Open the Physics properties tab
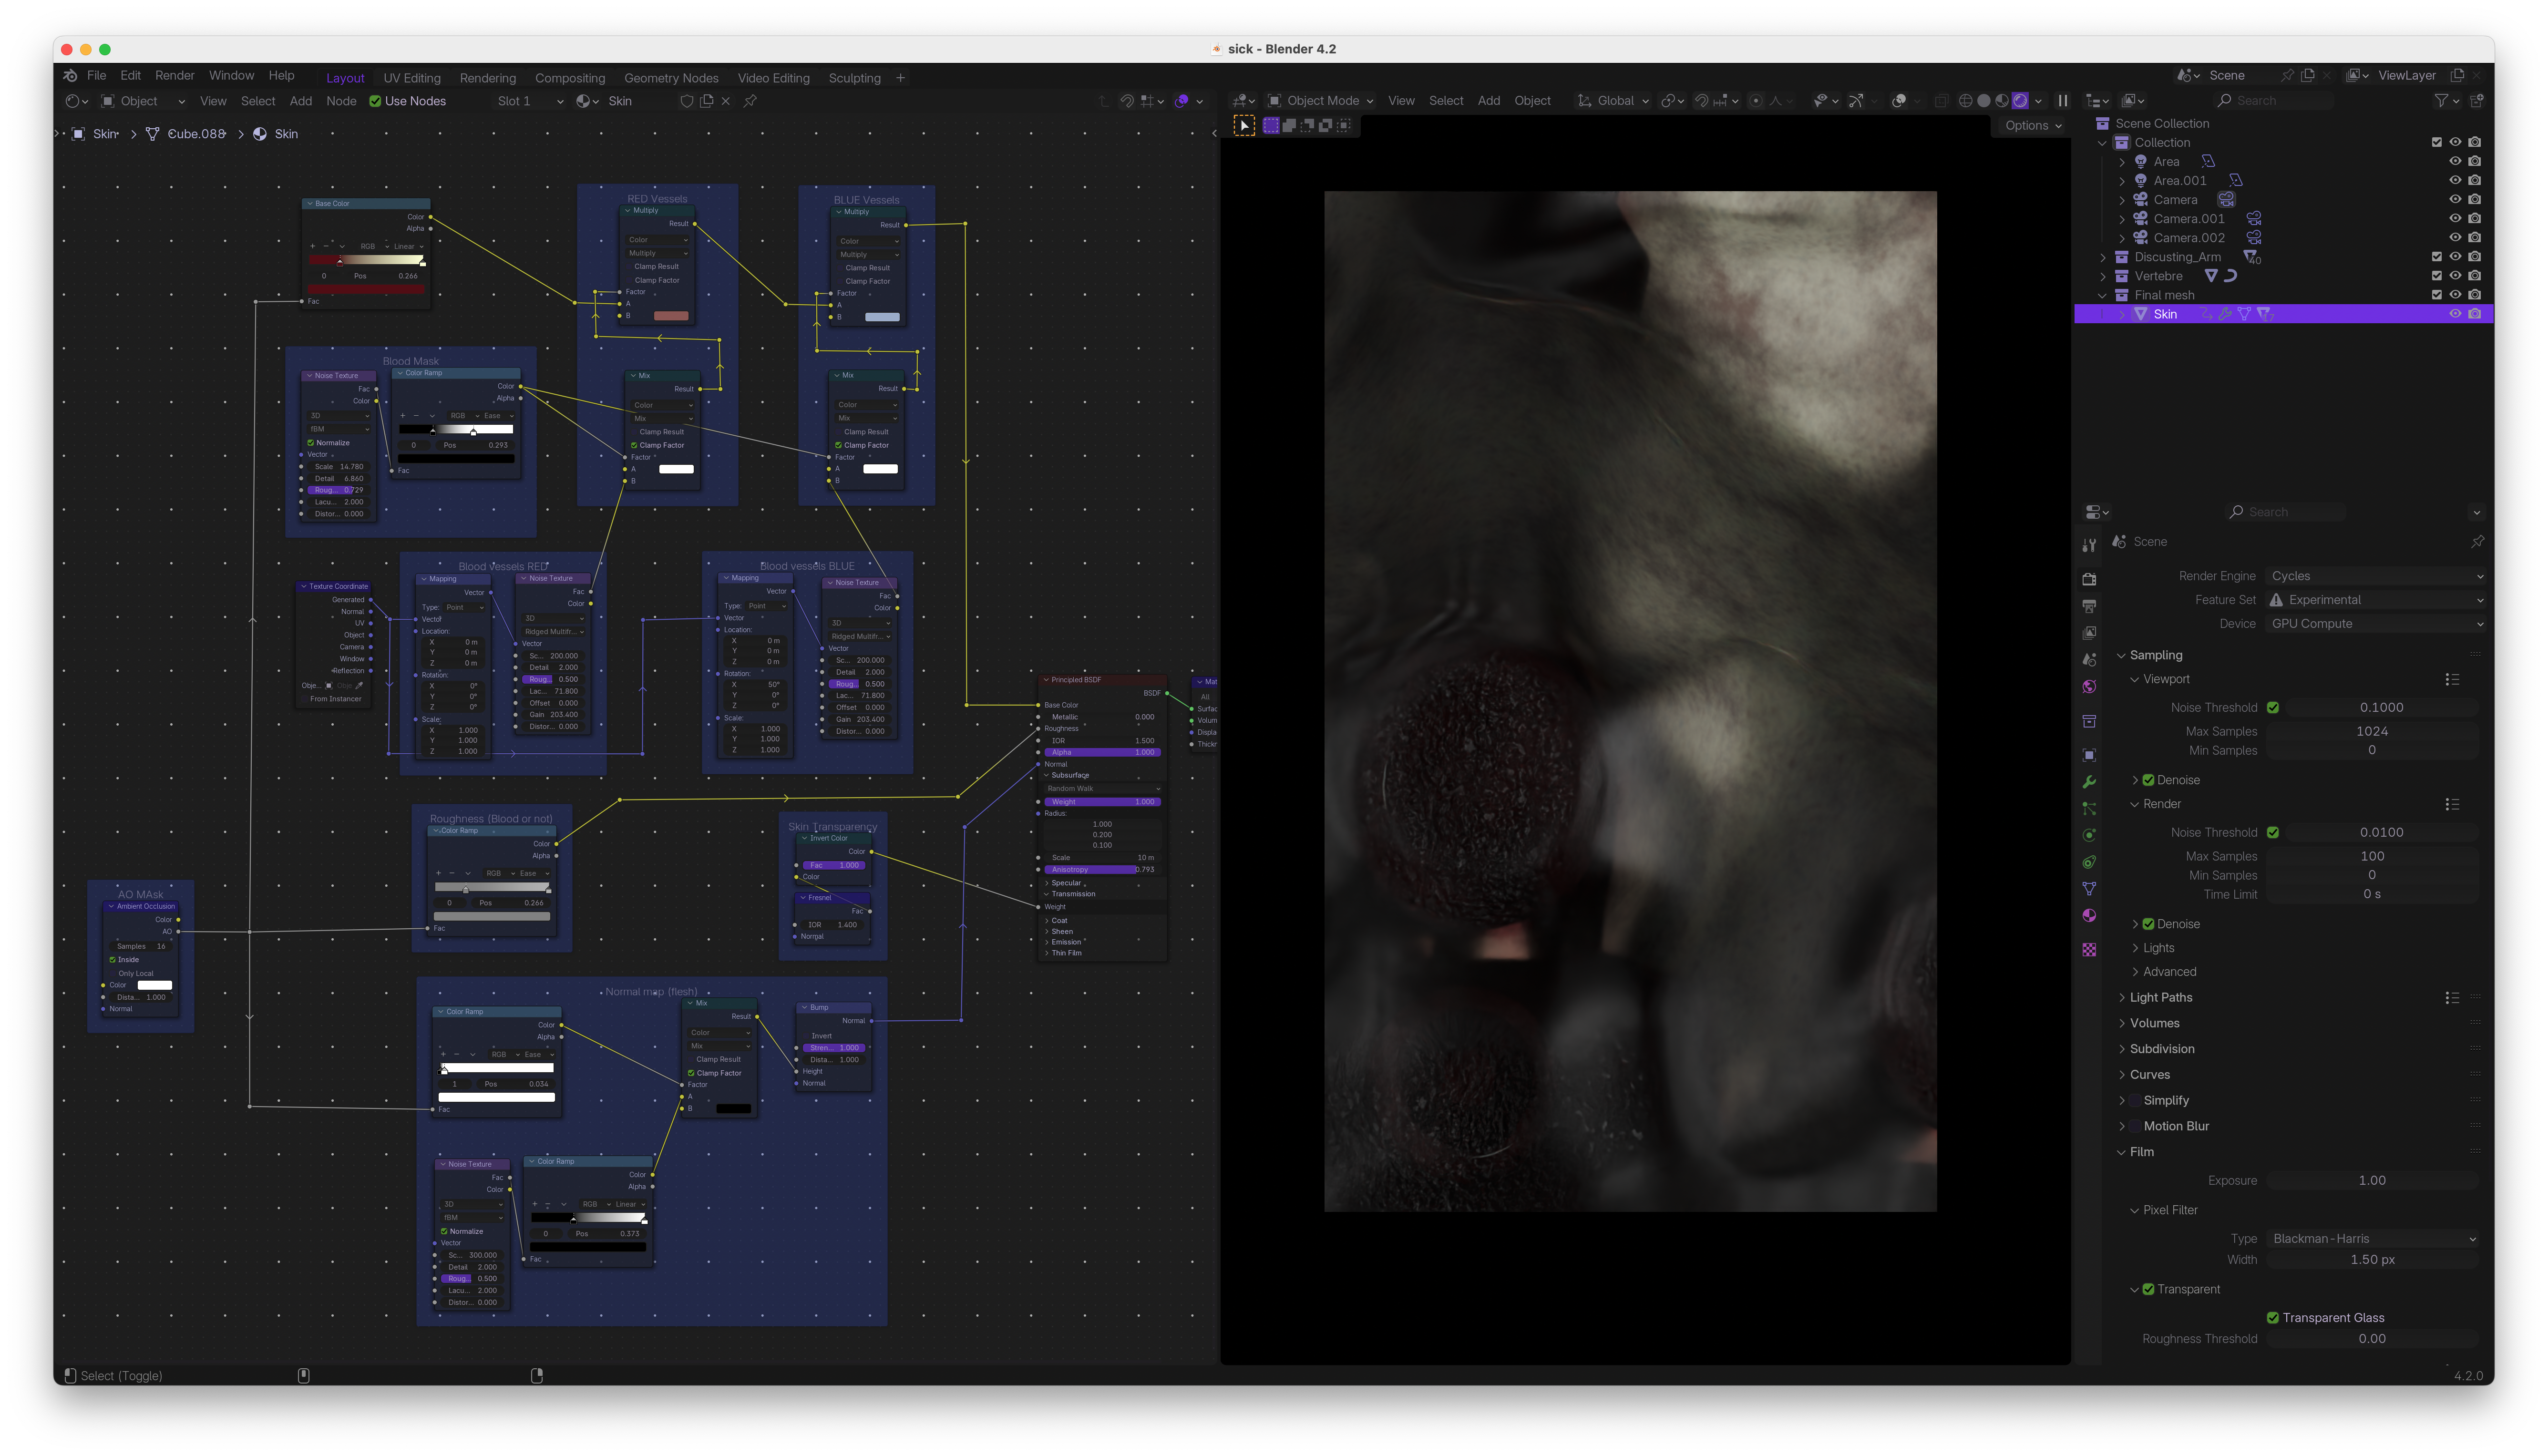The height and width of the screenshot is (1456, 2548). point(2089,835)
